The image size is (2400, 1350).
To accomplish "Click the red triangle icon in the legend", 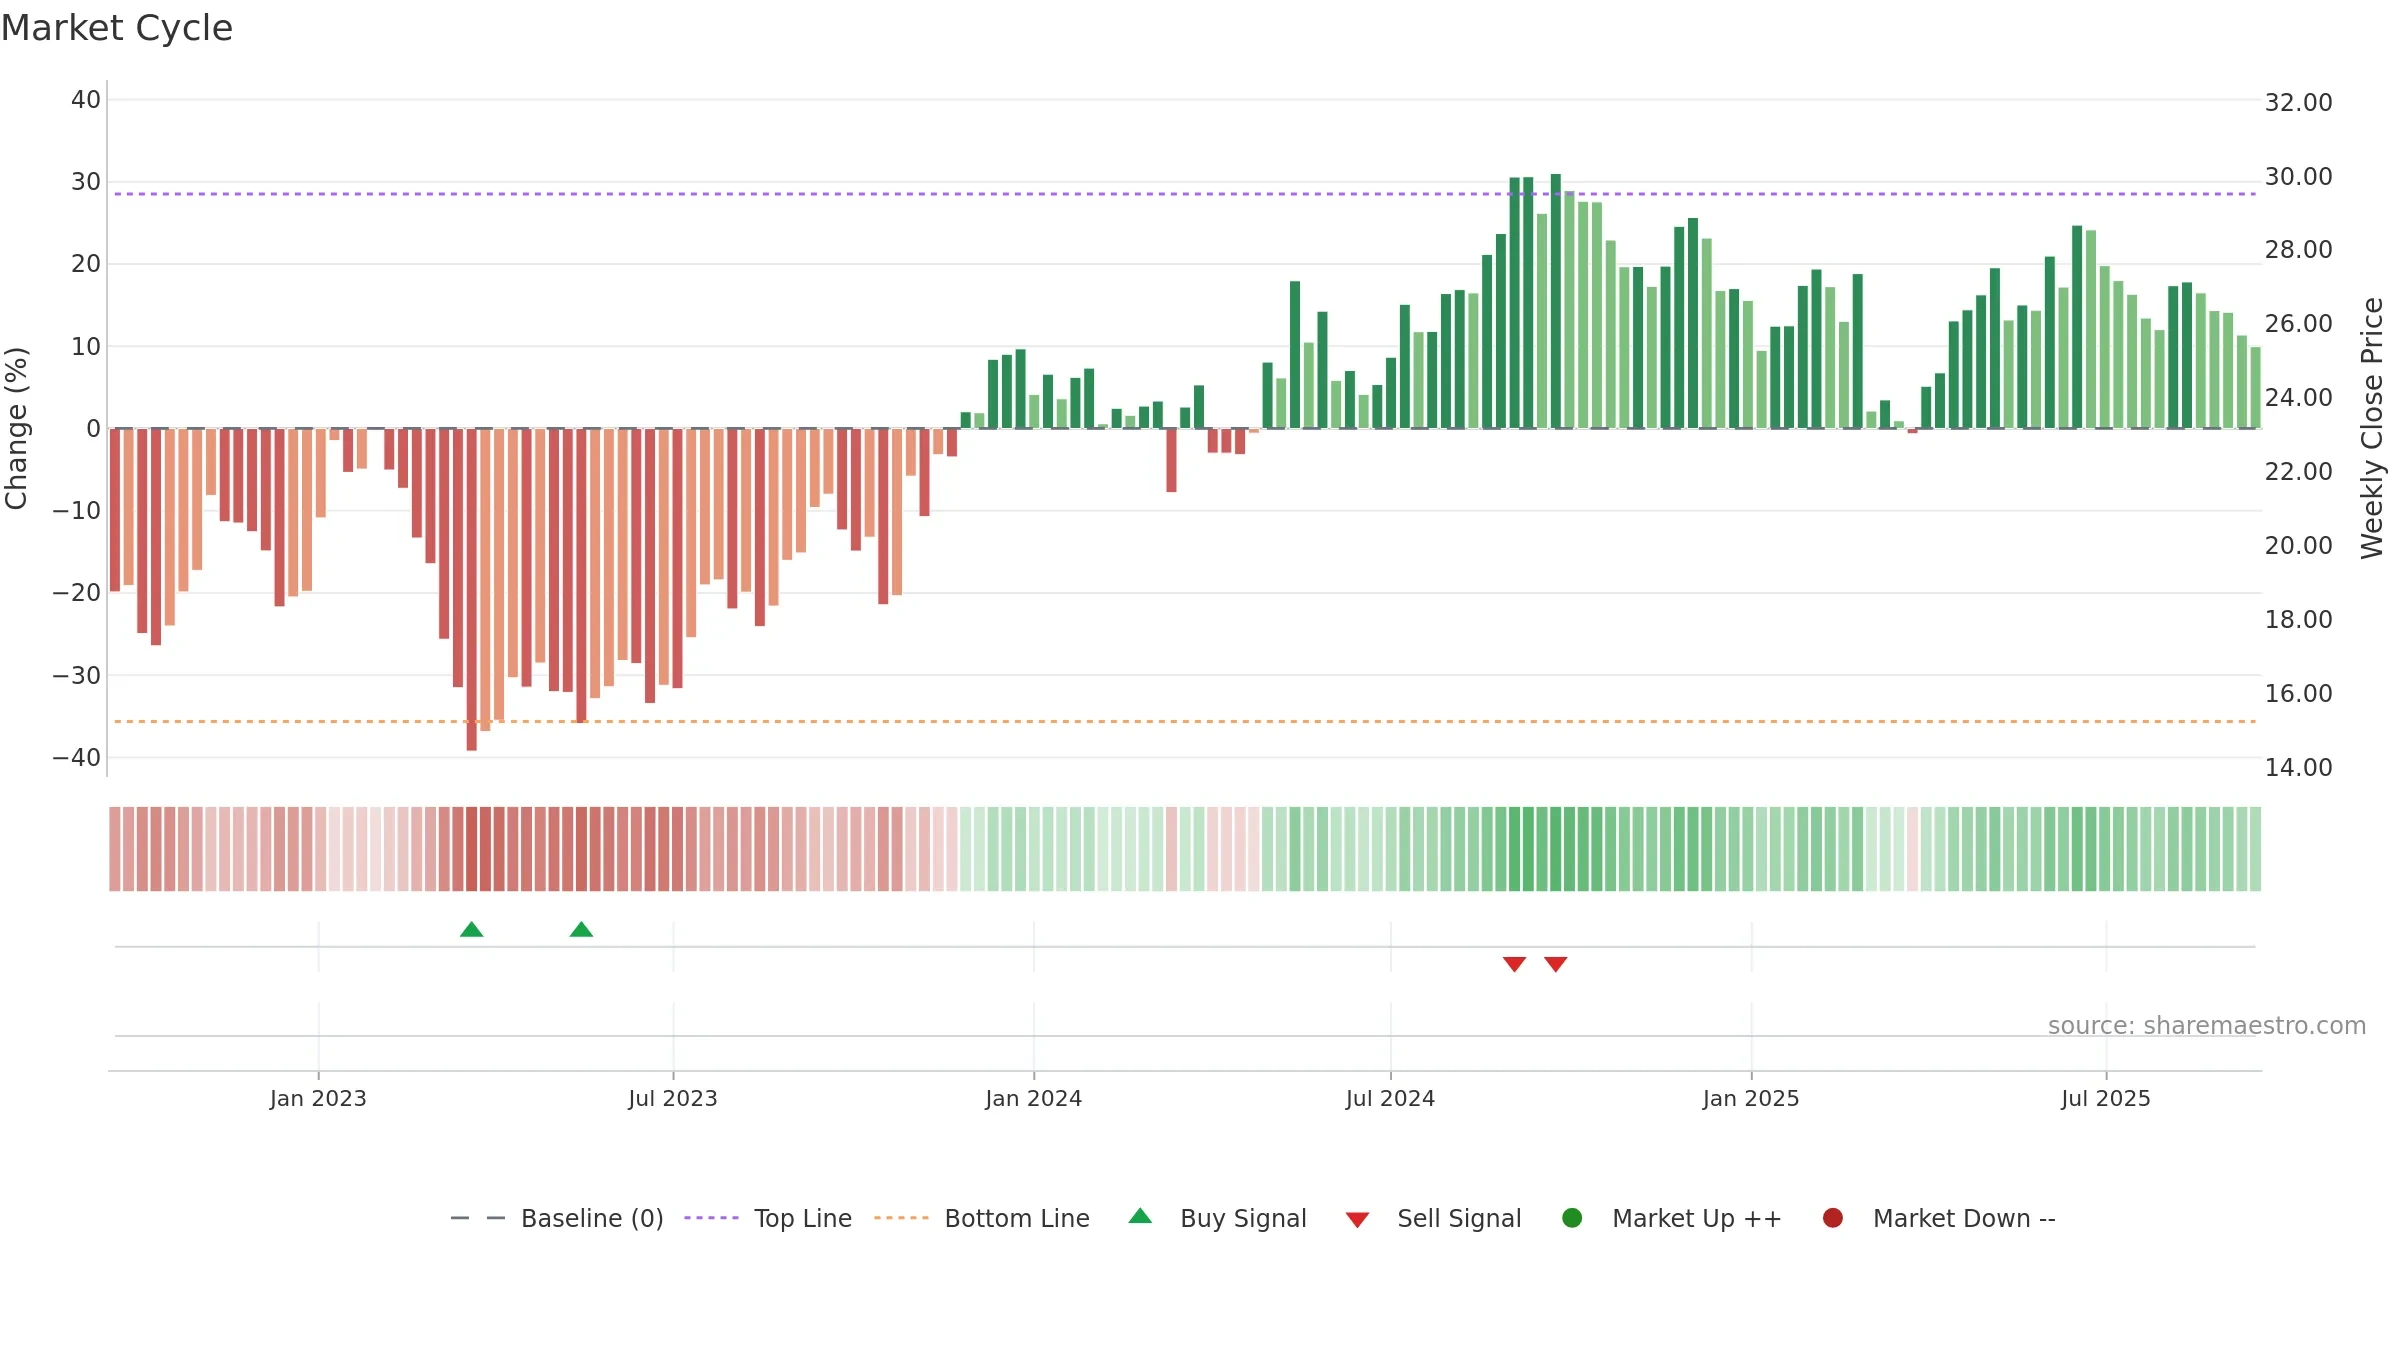I will coord(1357,1220).
